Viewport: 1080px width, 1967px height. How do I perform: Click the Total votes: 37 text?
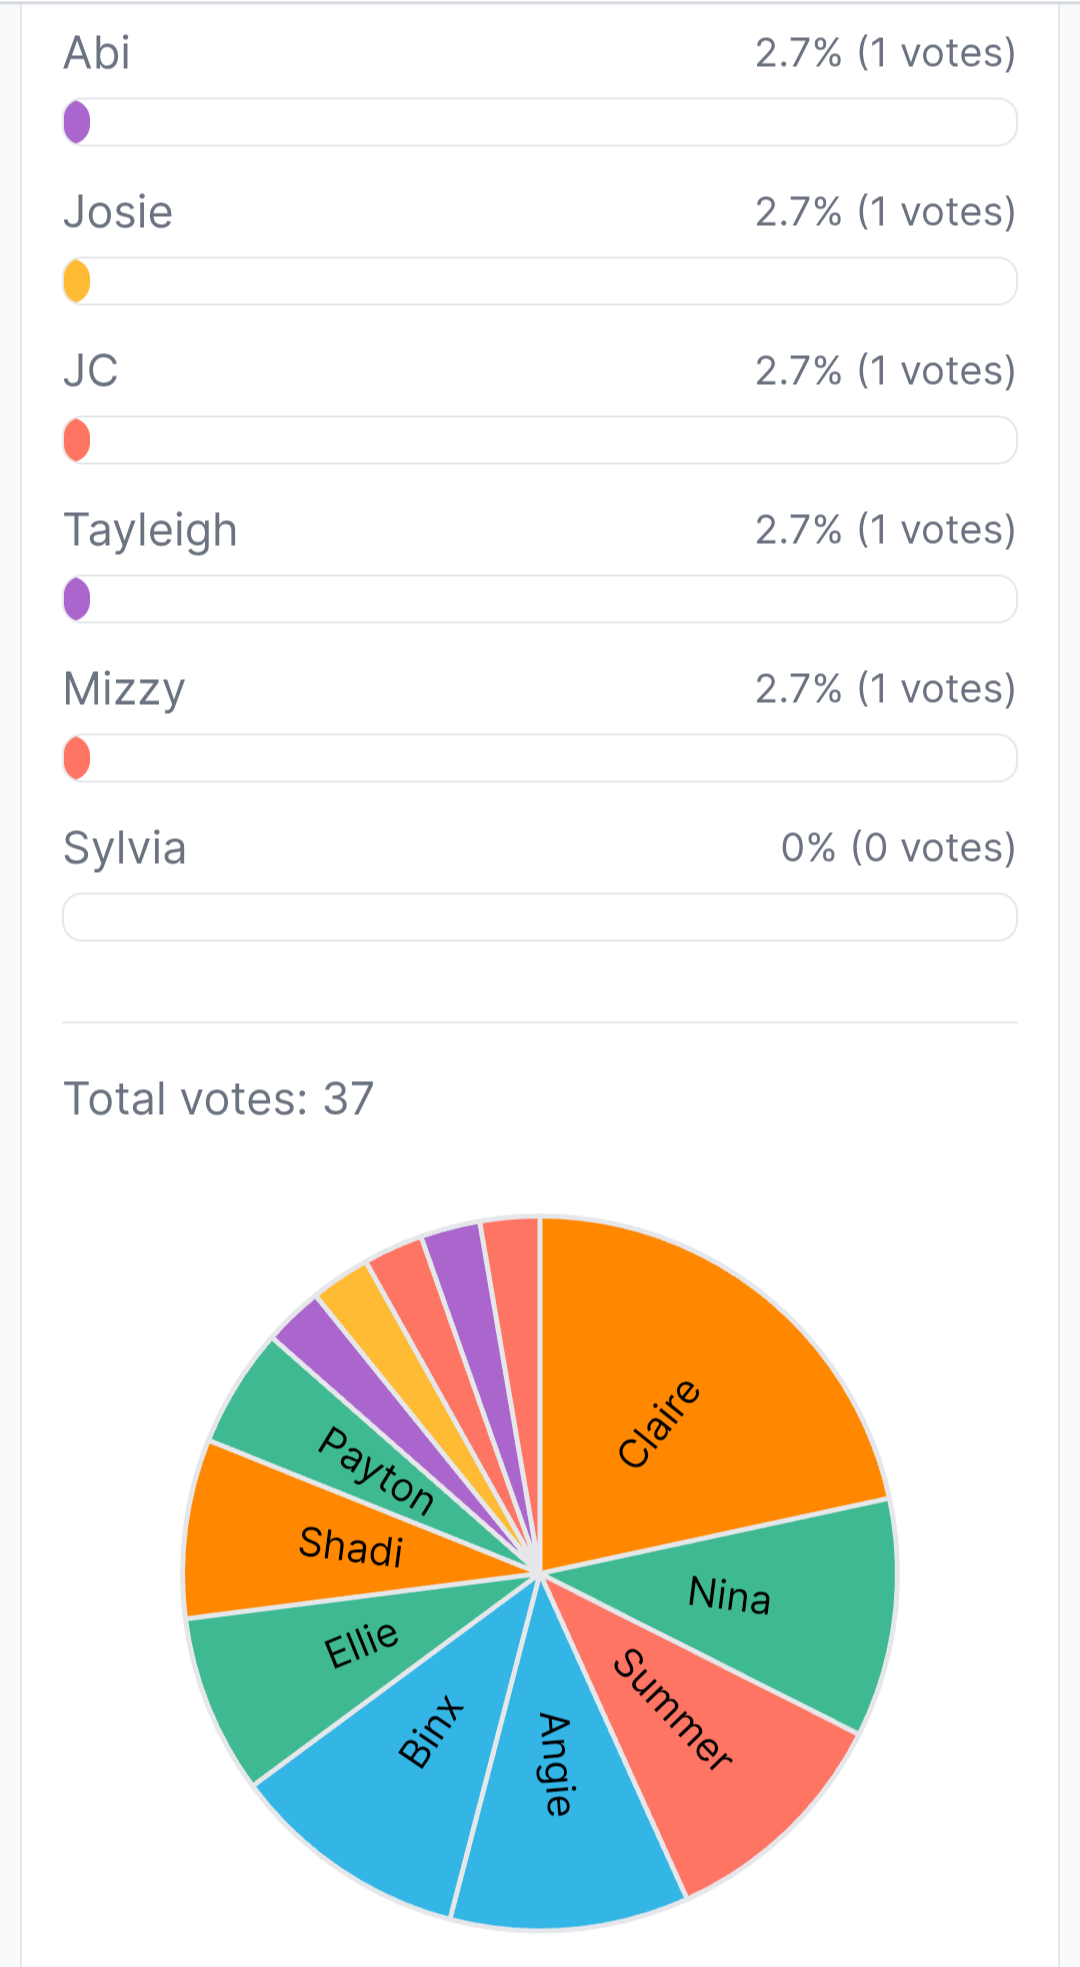click(218, 1099)
